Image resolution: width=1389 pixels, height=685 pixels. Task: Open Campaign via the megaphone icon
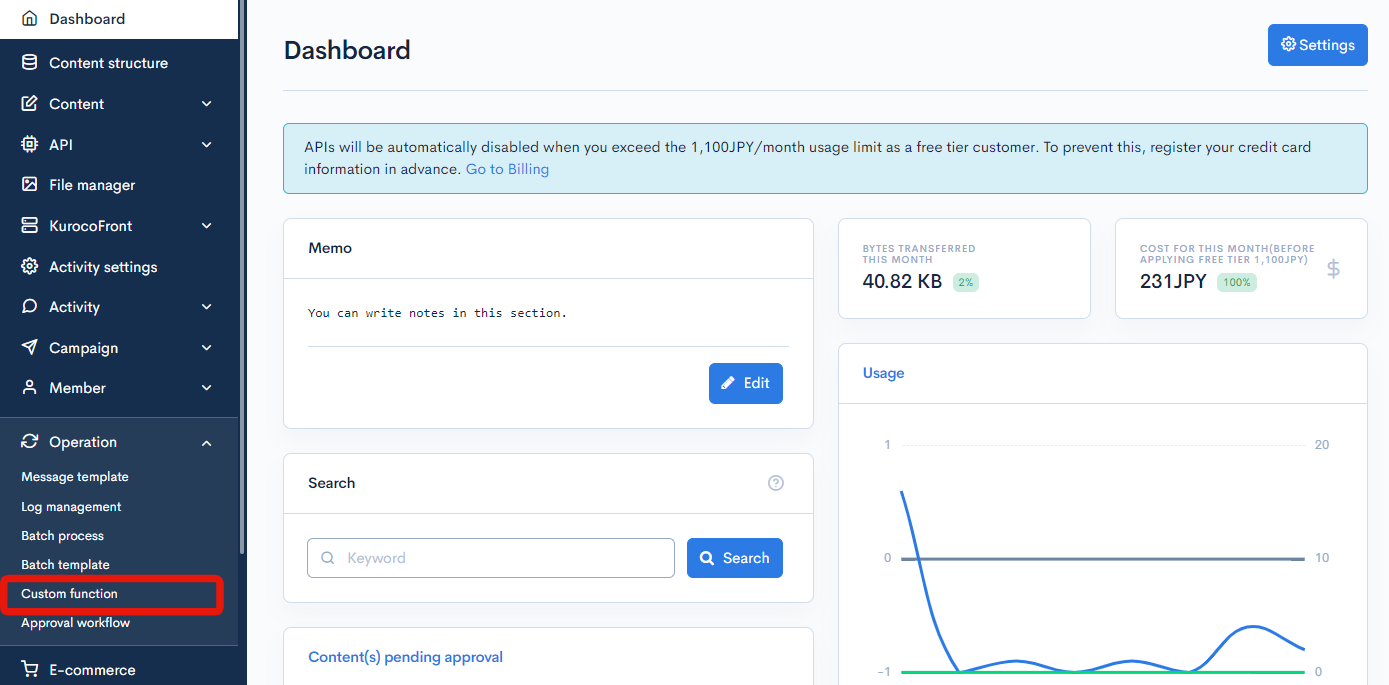point(29,347)
